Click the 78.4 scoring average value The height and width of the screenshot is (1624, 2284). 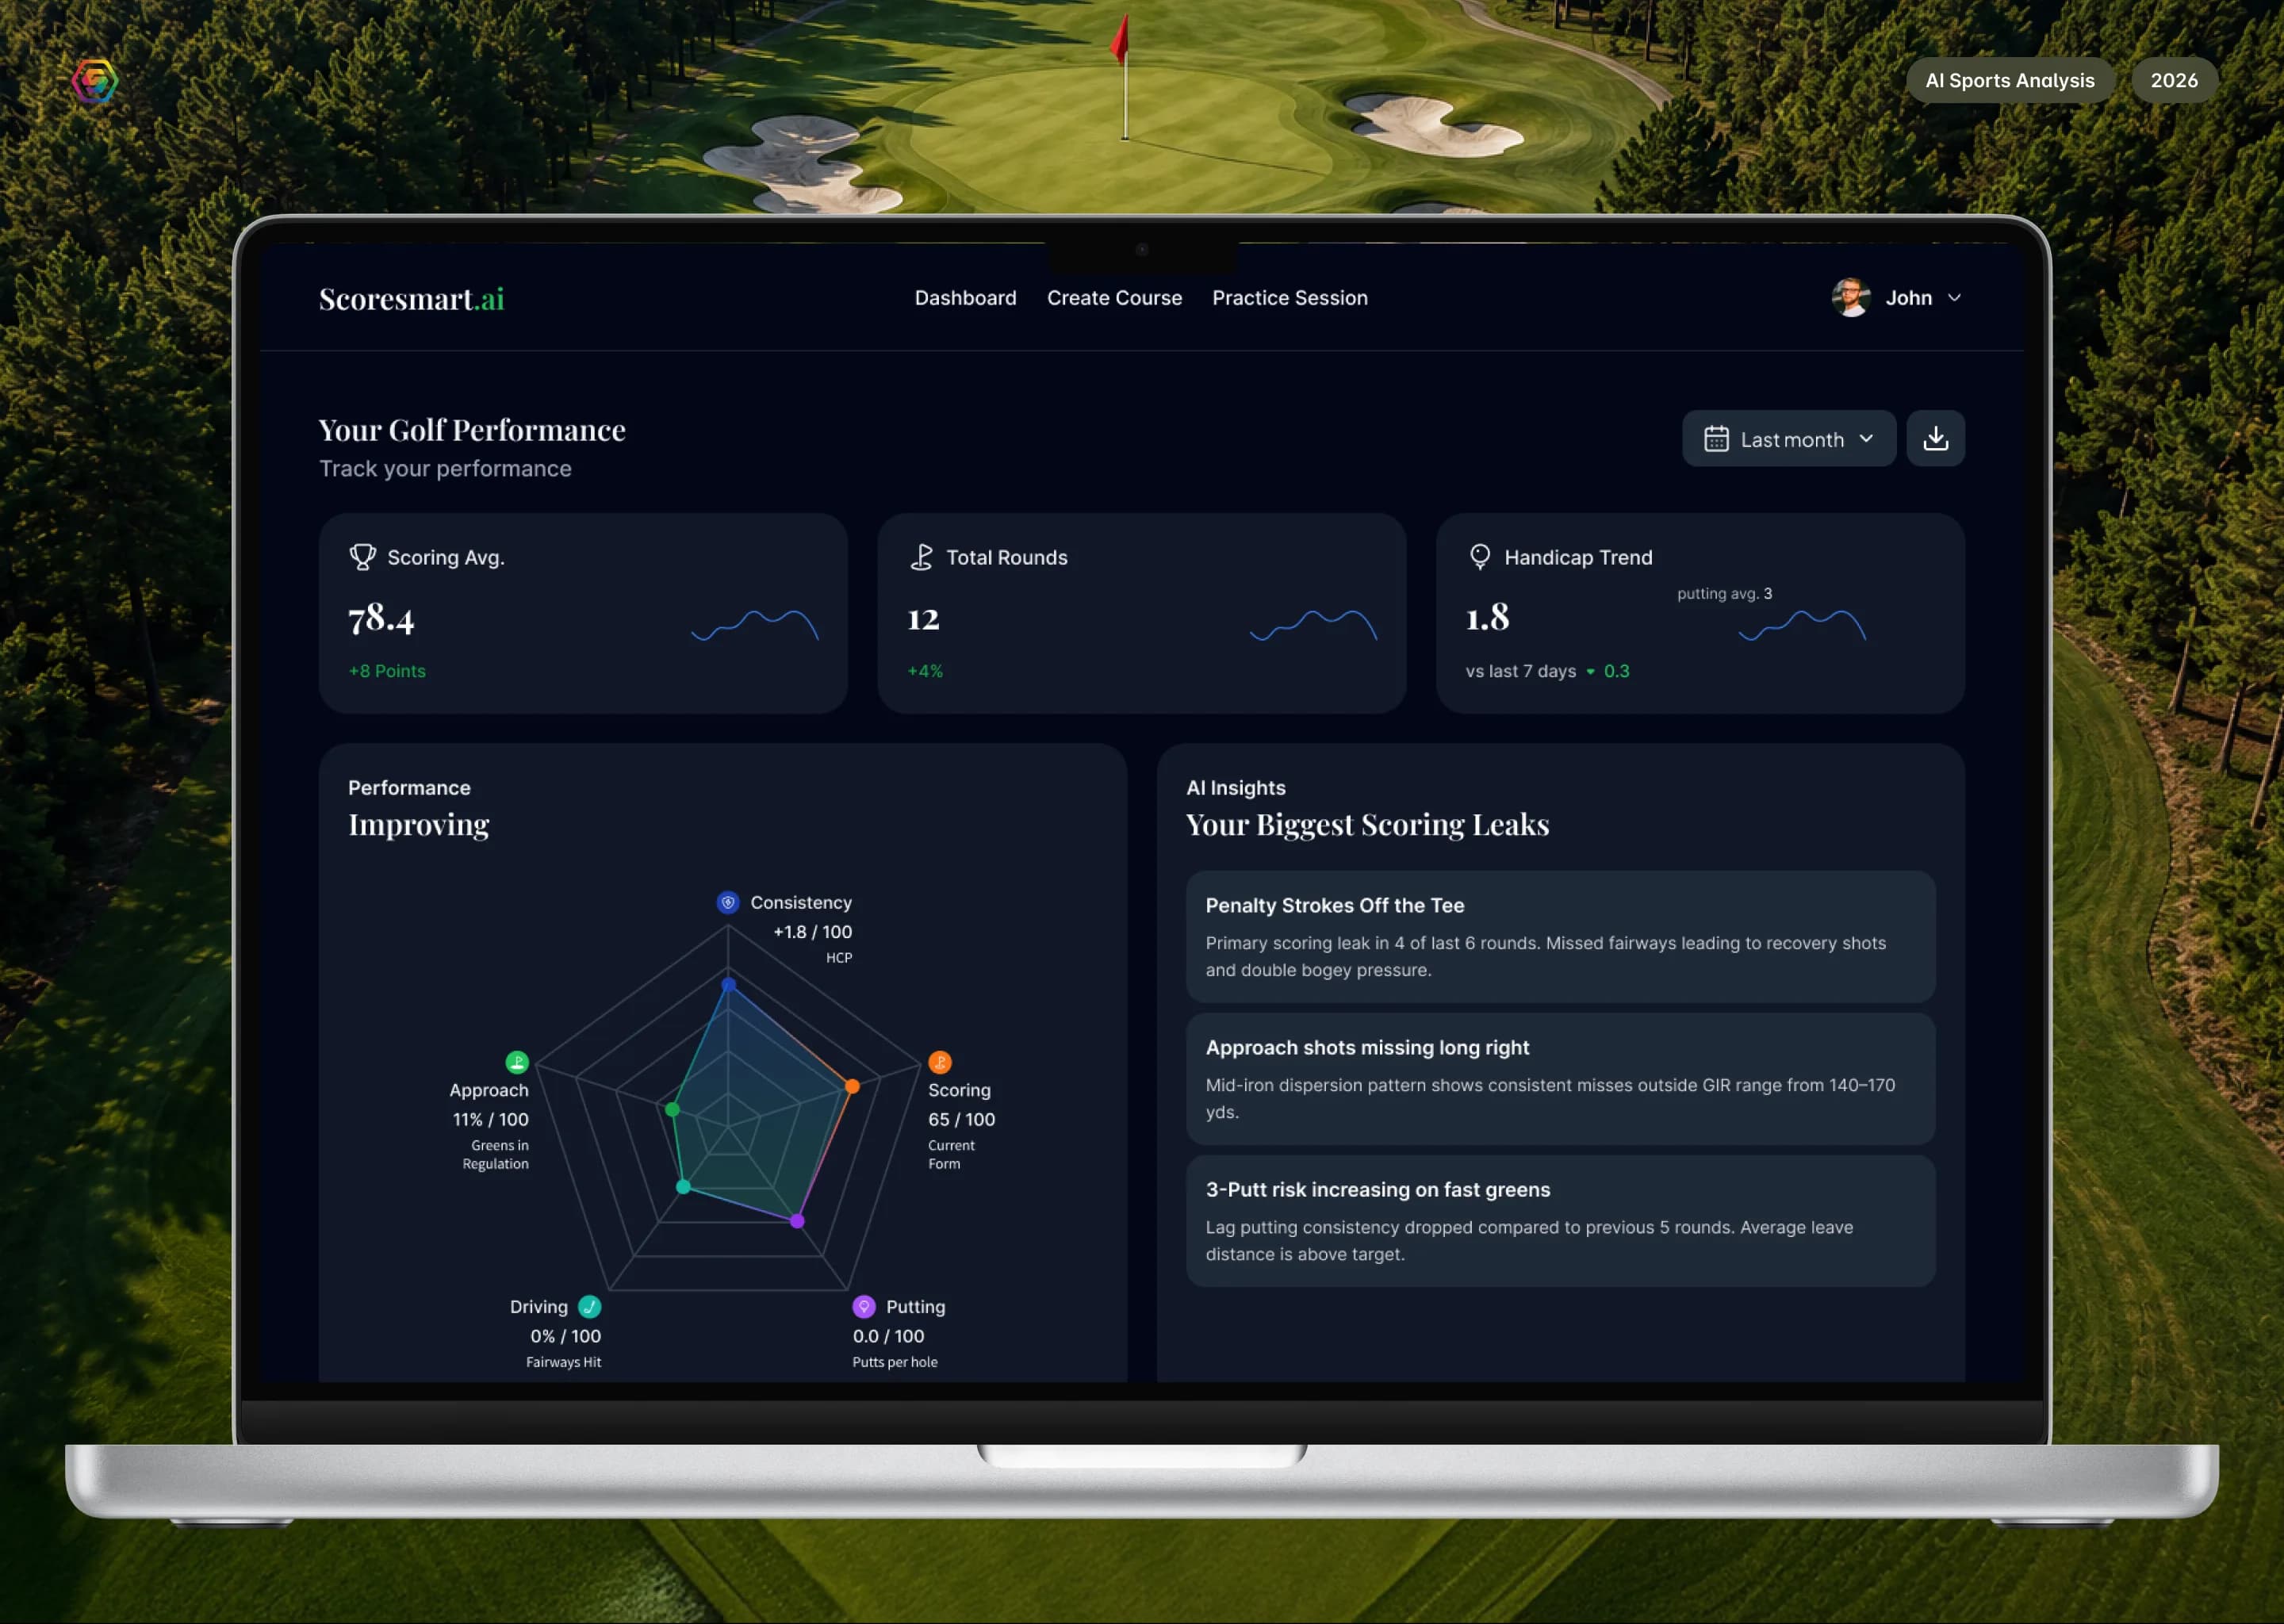click(381, 618)
